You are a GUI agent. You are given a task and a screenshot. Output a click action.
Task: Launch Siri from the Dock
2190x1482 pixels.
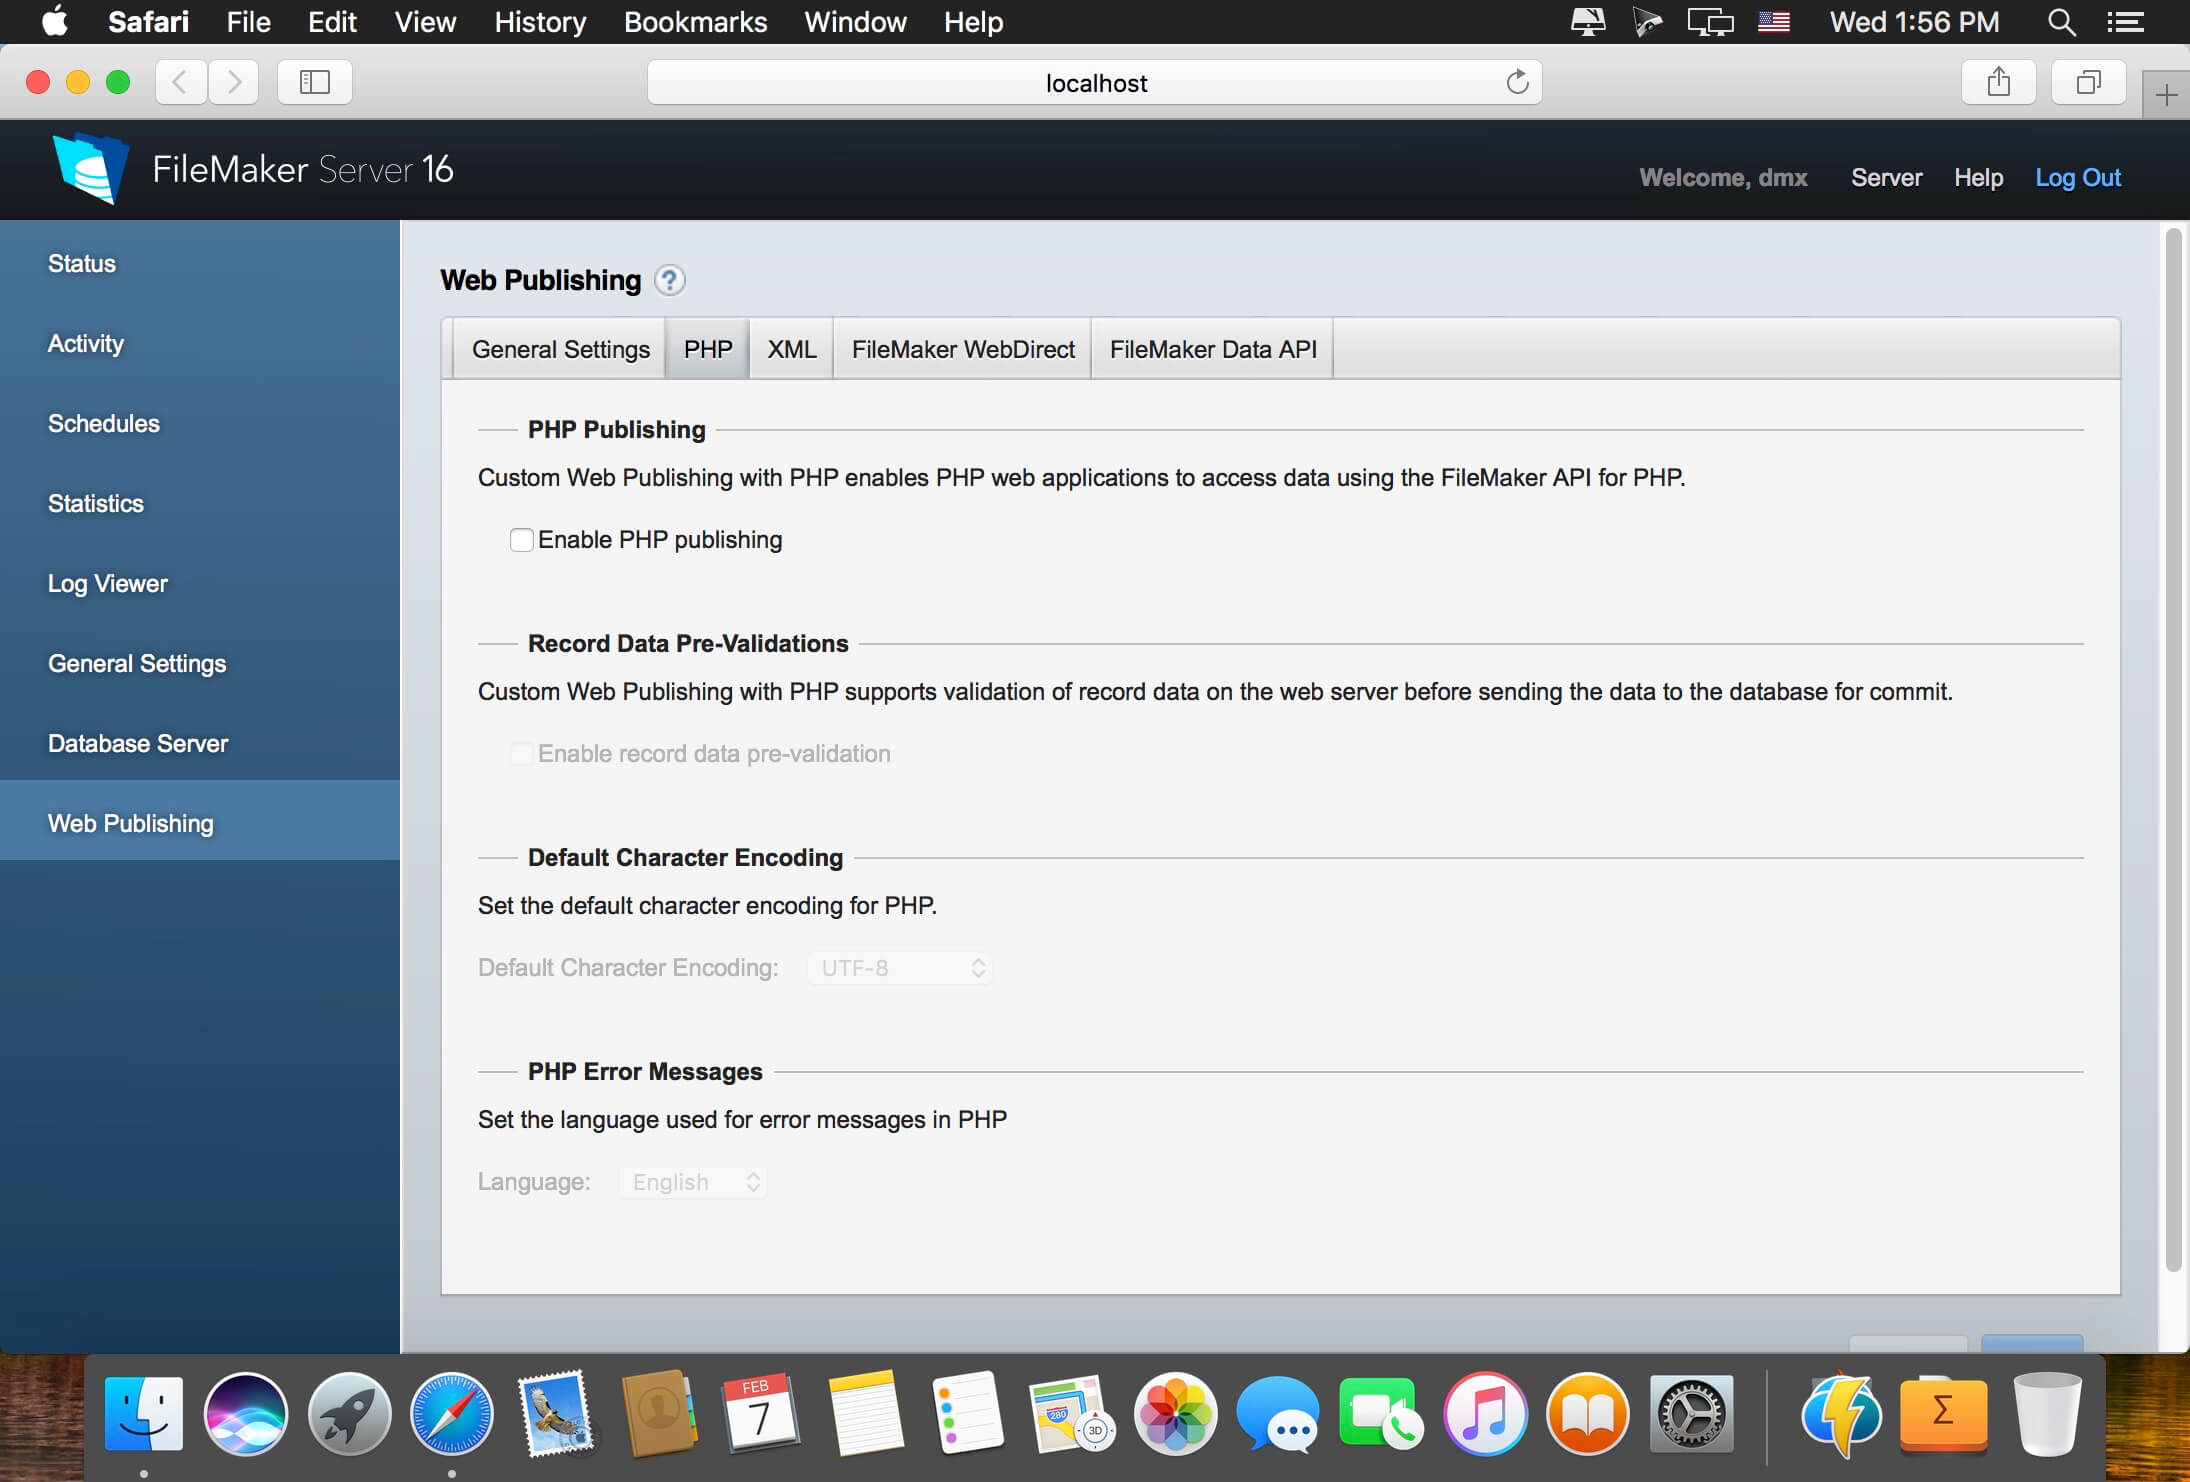tap(246, 1414)
